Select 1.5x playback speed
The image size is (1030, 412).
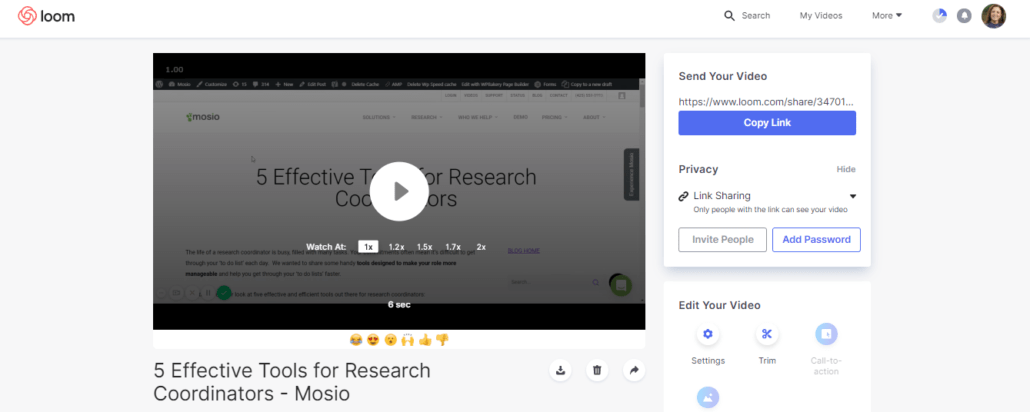point(424,247)
